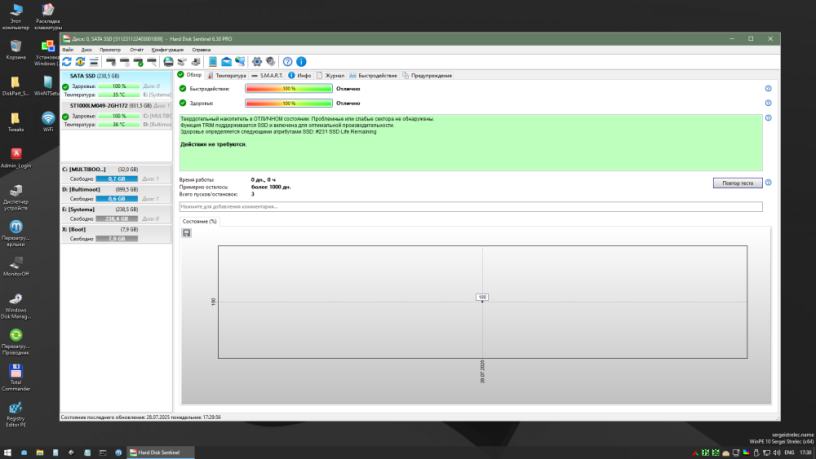Viewport: 816px width, 459px height.
Task: Click the refresh icon with yellow warning sign
Action: click(80, 62)
